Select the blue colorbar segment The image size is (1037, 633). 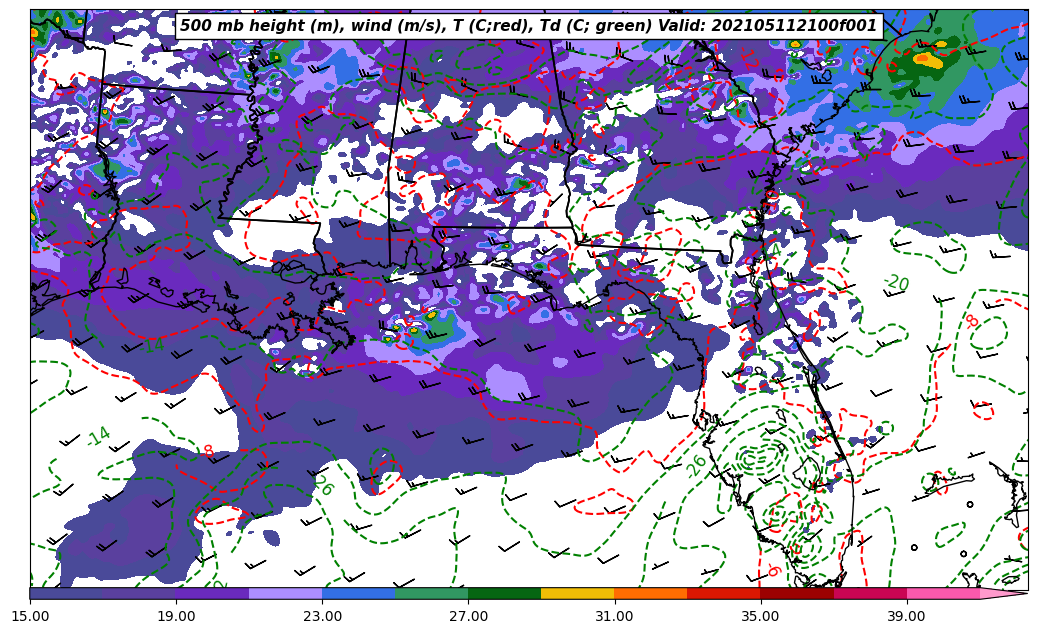(358, 593)
